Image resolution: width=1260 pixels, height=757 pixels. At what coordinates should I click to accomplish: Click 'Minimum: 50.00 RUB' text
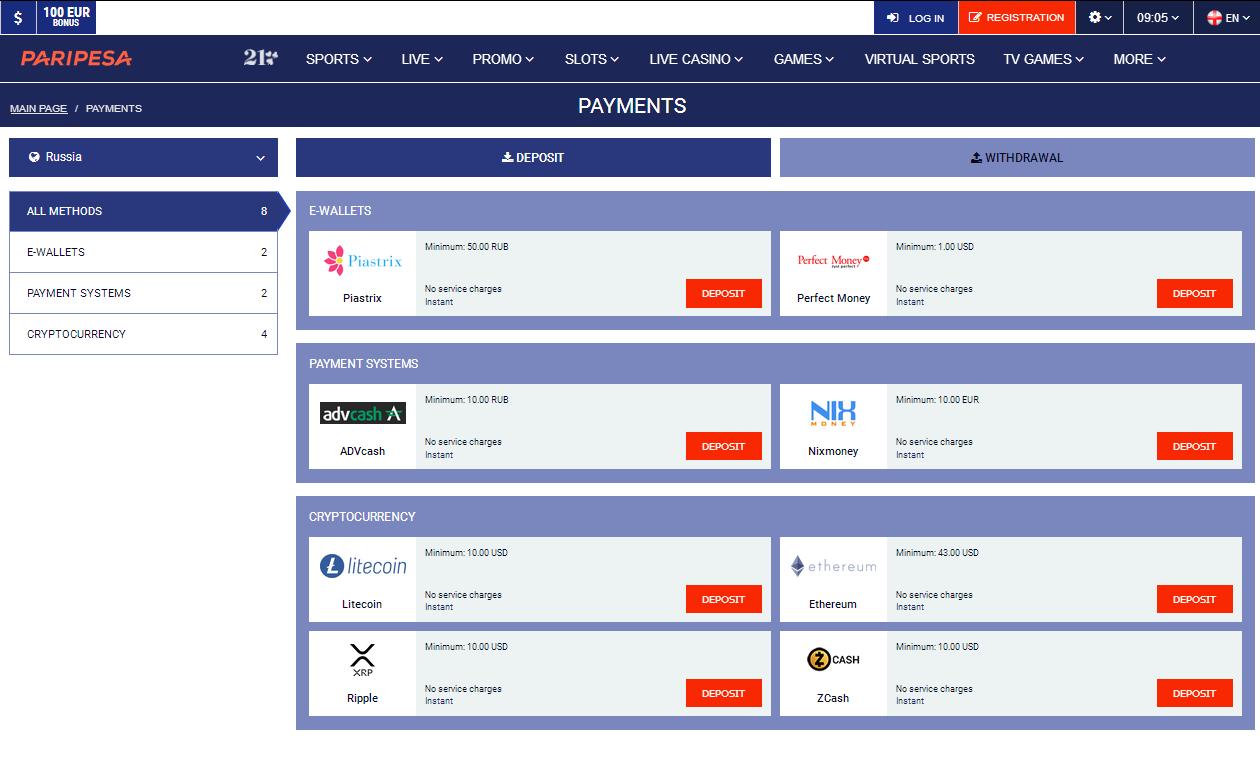click(x=466, y=247)
